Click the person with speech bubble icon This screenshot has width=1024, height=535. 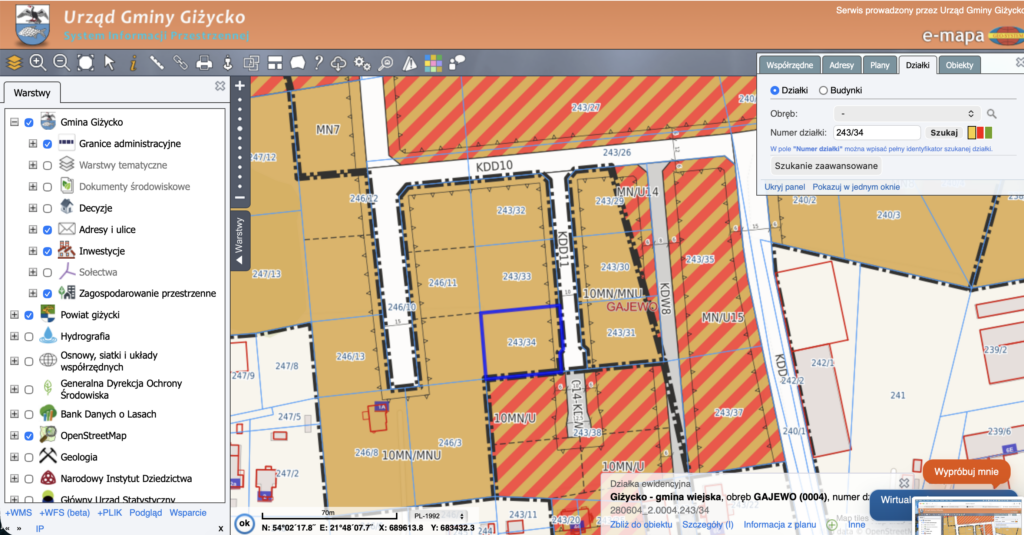coord(457,62)
